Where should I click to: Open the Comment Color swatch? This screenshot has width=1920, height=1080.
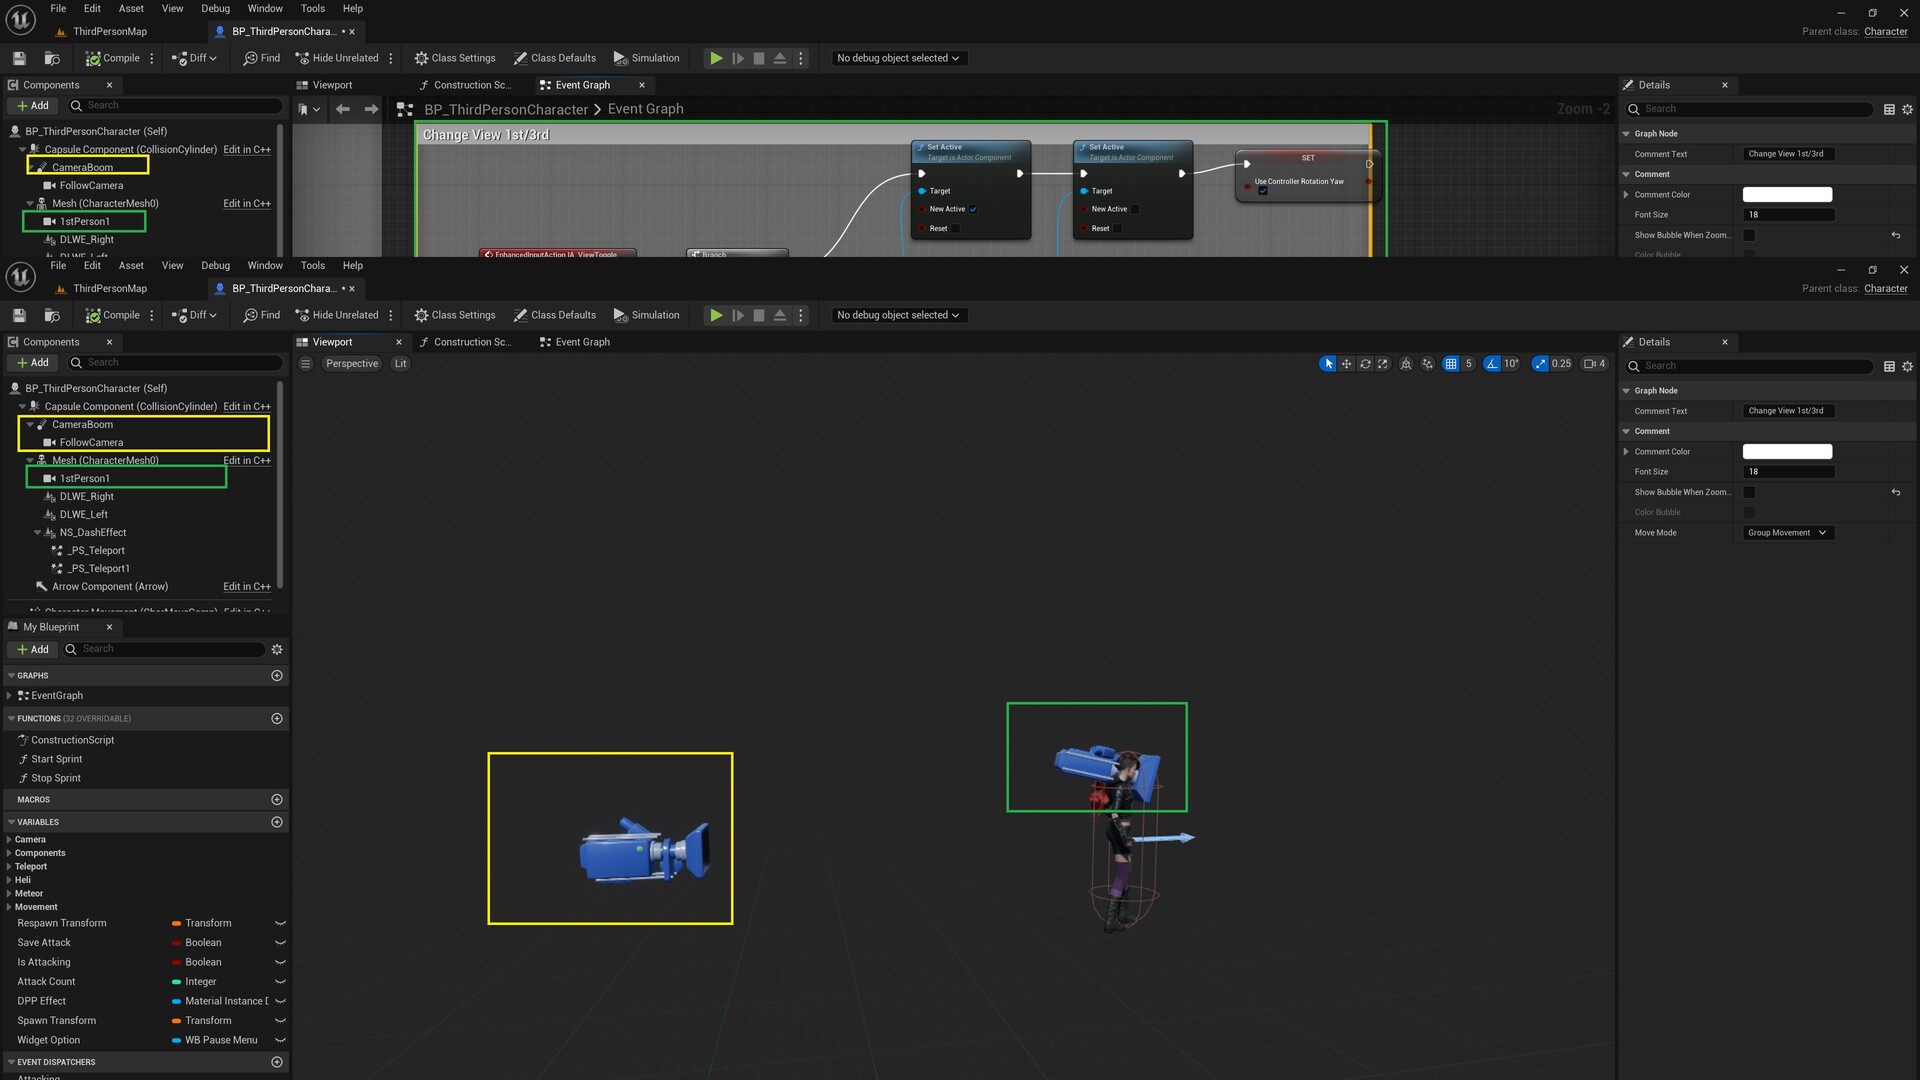1787,451
